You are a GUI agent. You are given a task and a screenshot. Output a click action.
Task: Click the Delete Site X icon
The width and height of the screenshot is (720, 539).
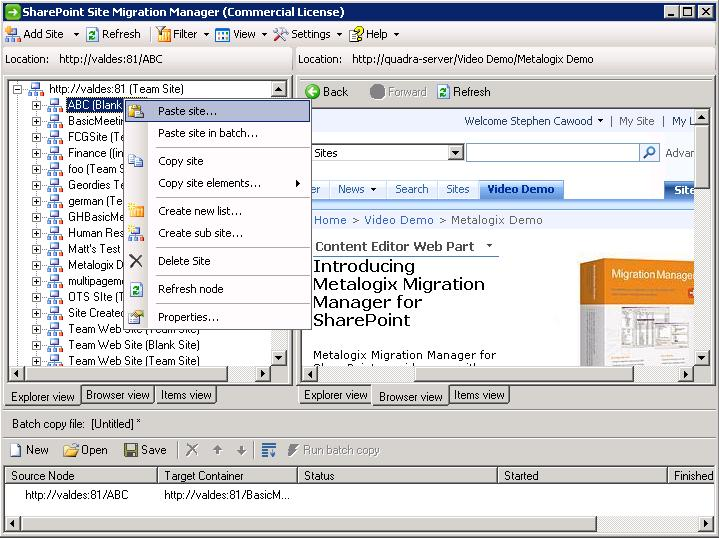tap(136, 261)
